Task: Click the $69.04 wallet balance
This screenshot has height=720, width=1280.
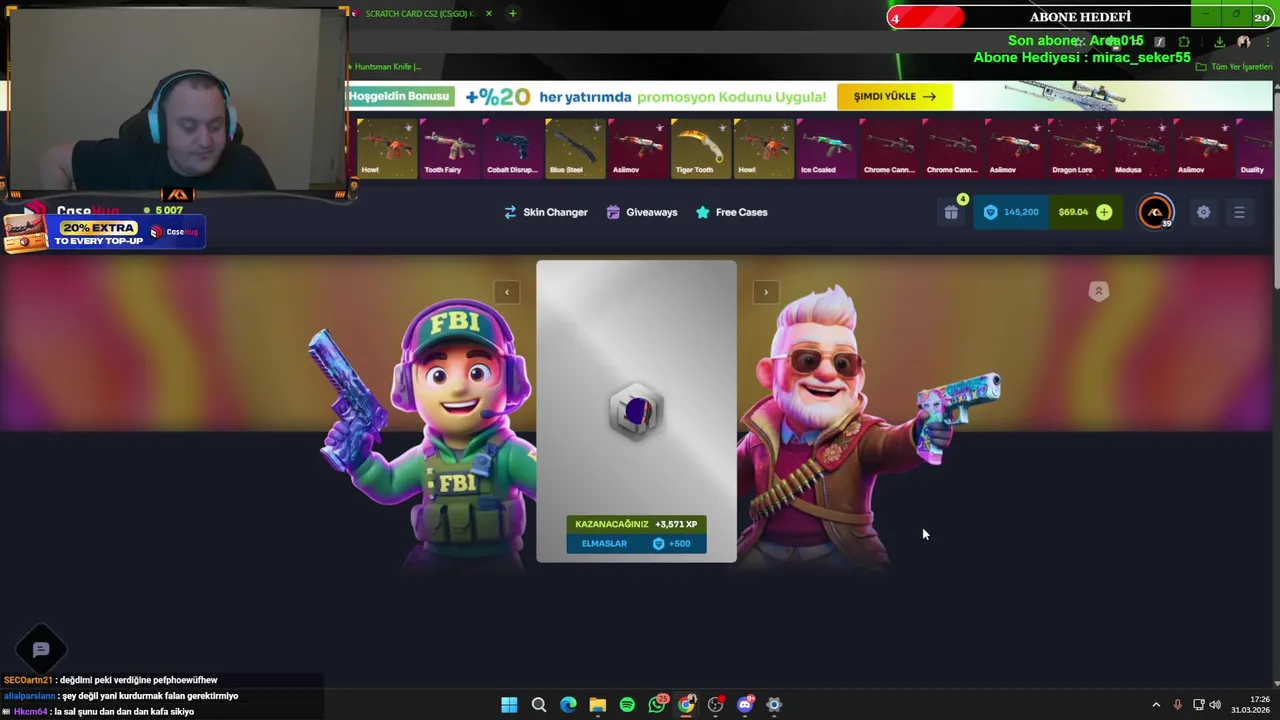Action: click(x=1072, y=212)
